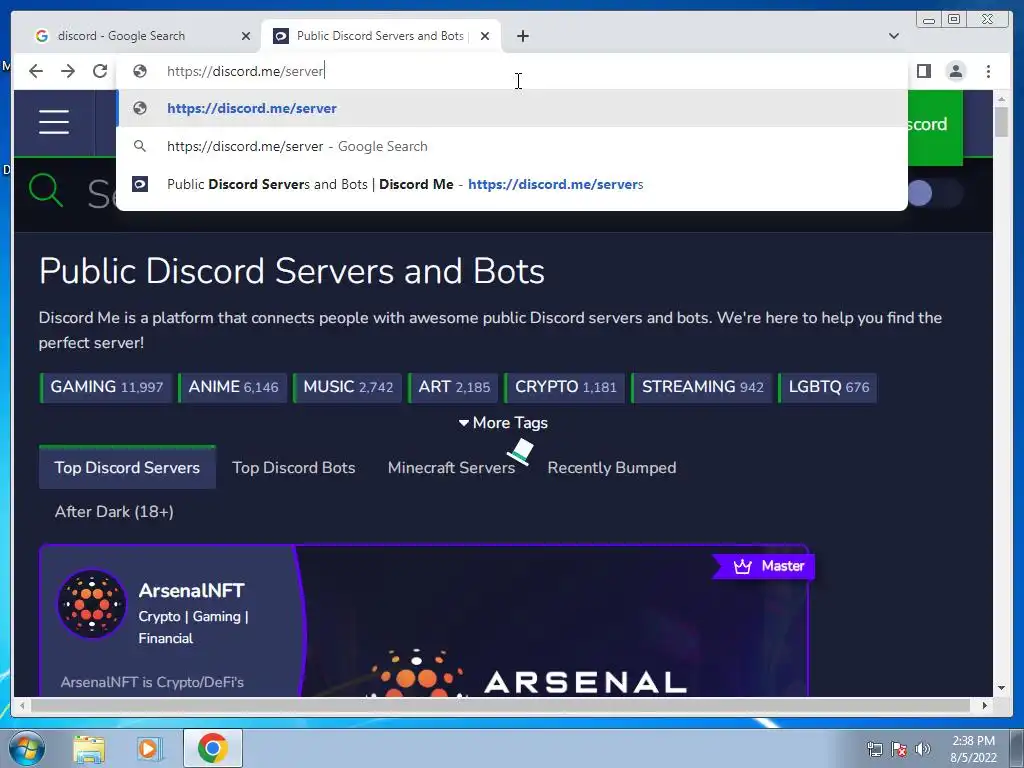Image resolution: width=1024 pixels, height=768 pixels.
Task: Close the 'discord - Google Search' tab
Action: click(246, 36)
